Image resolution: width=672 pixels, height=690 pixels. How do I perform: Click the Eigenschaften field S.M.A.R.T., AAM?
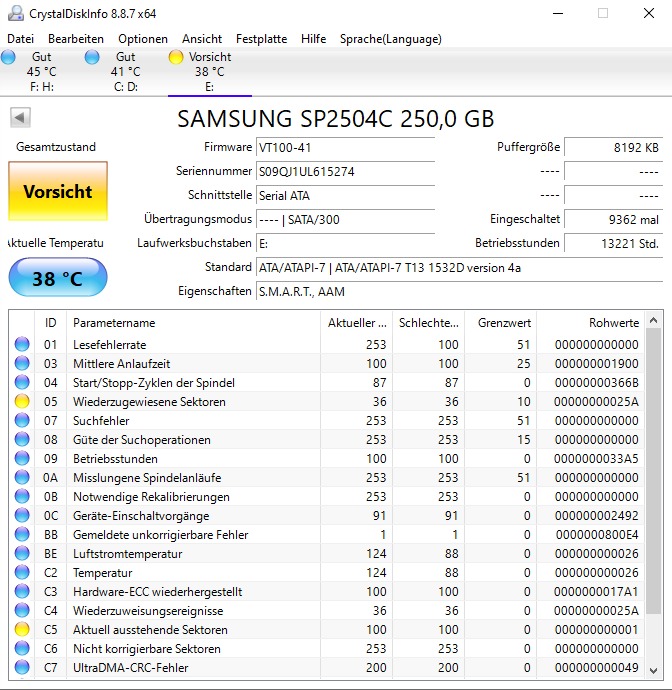459,292
